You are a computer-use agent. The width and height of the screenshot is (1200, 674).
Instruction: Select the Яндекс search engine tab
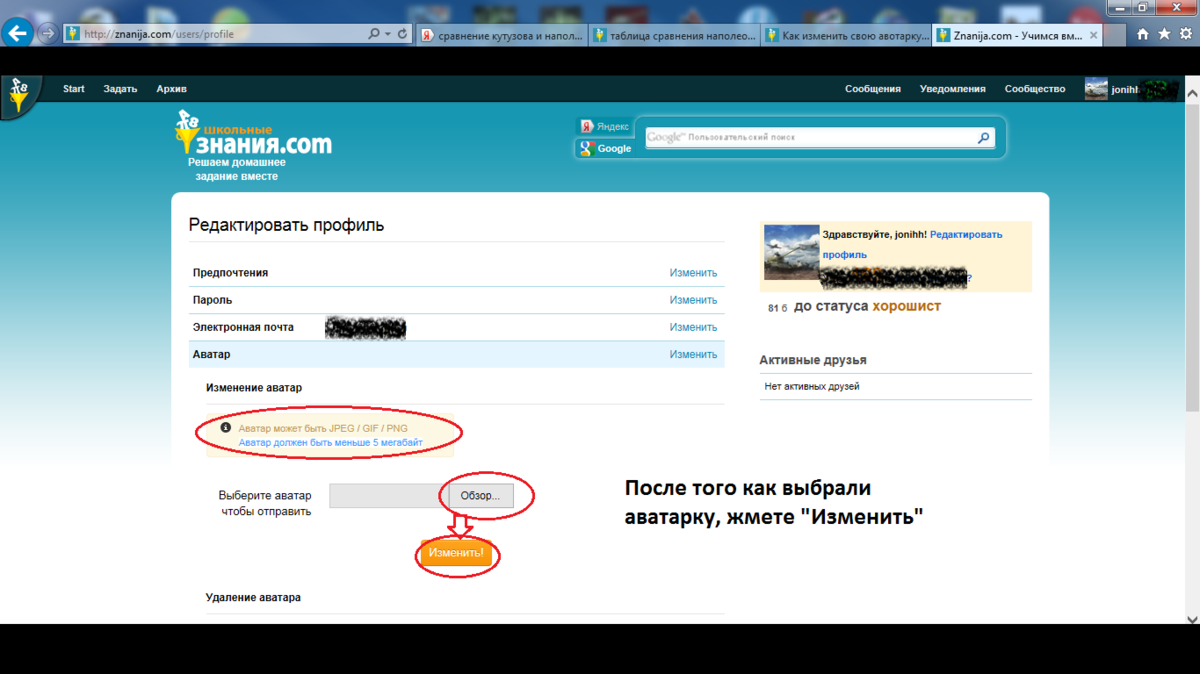pos(605,126)
